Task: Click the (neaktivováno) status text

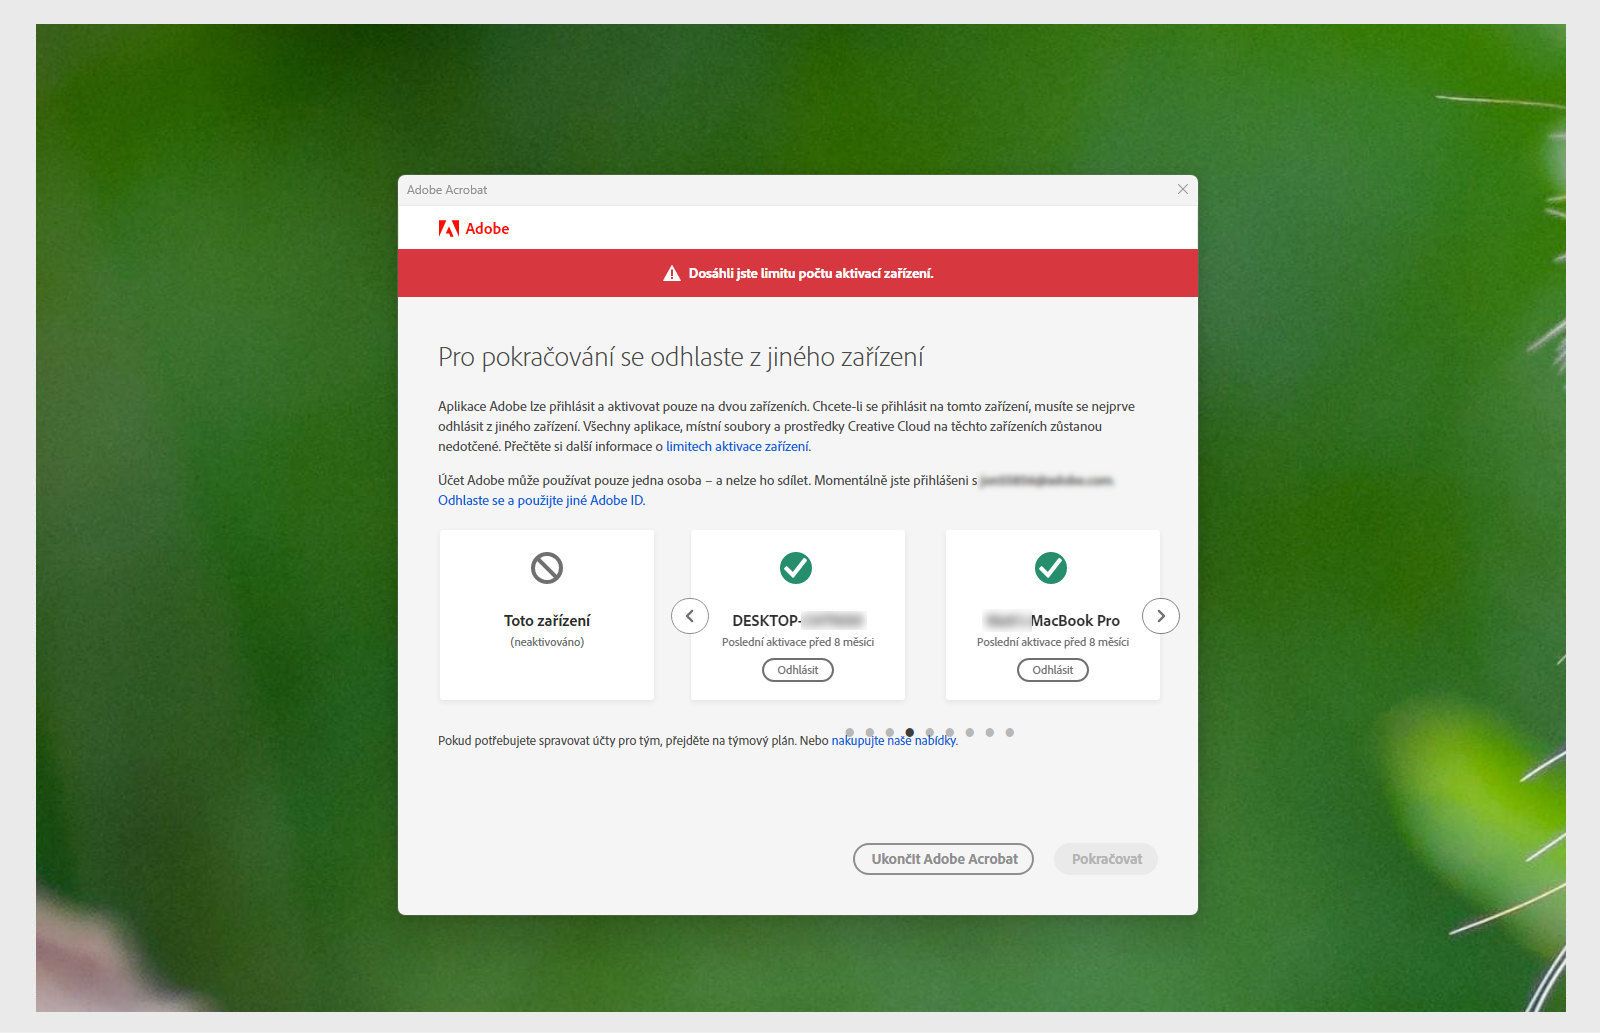Action: 547,642
